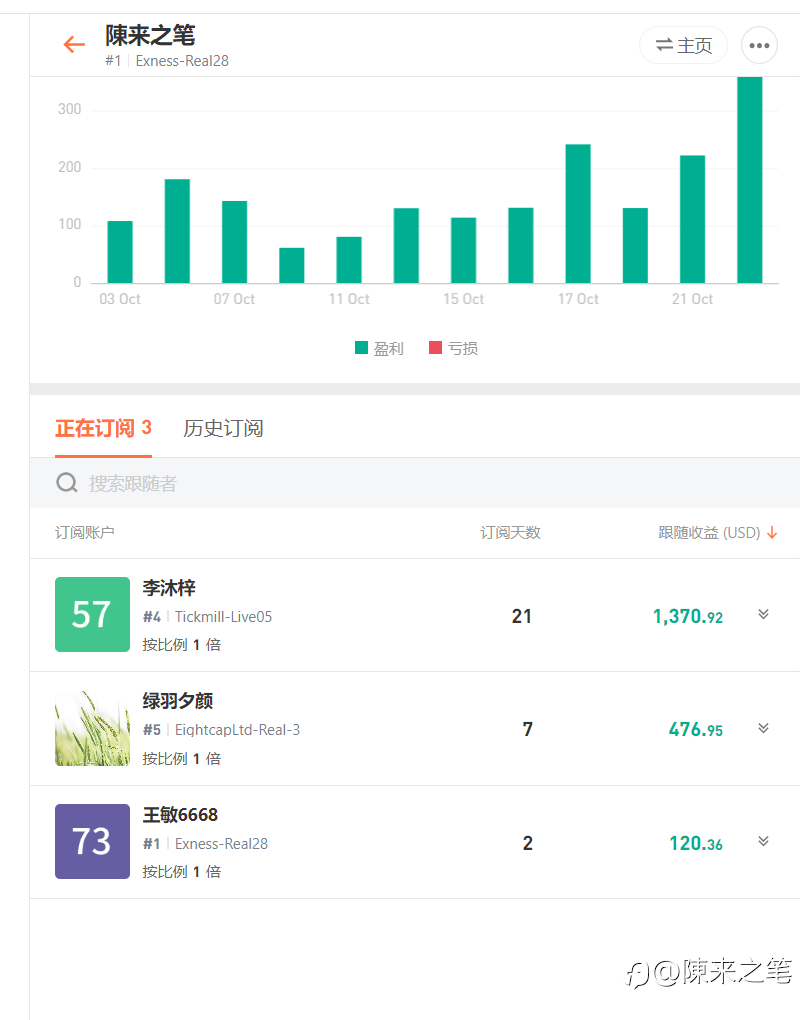Image resolution: width=800 pixels, height=1020 pixels.
Task: Click the 21 Oct profit bar
Action: click(693, 219)
